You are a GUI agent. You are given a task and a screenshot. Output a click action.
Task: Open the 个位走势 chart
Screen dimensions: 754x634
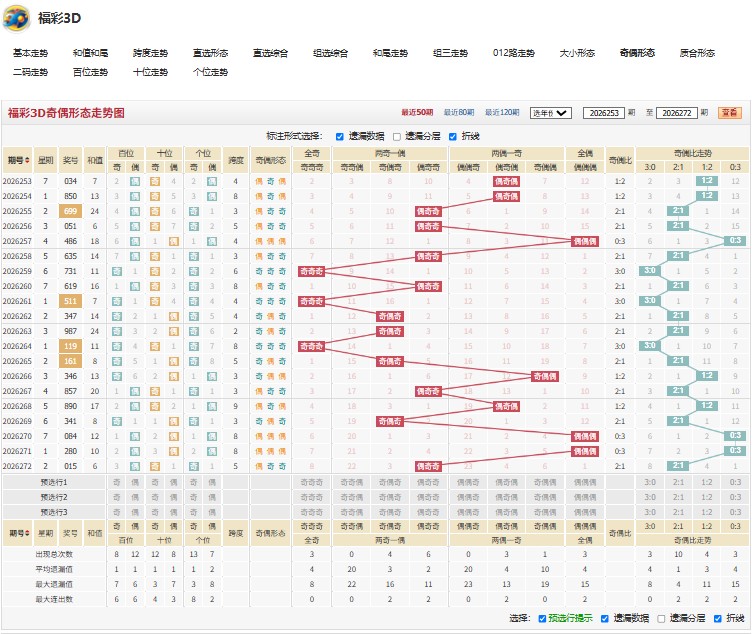click(211, 72)
